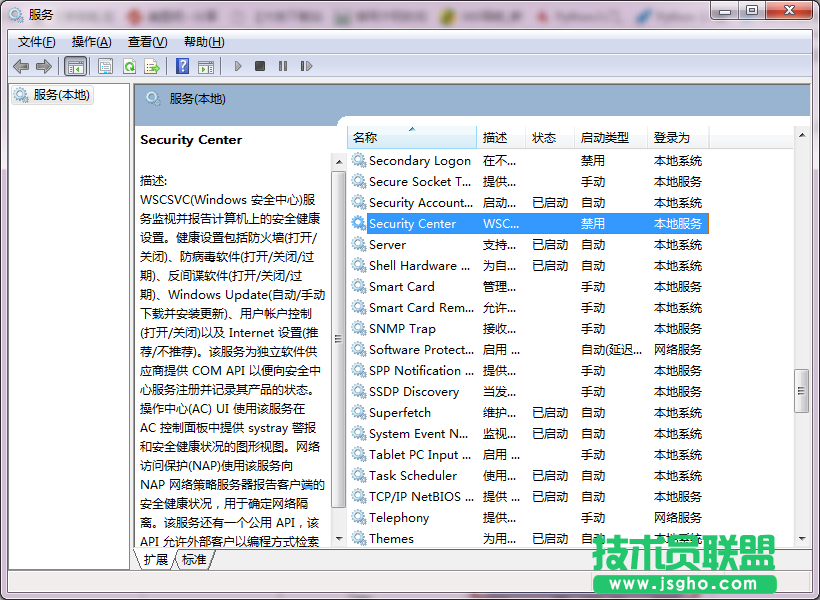Click the Pause Service icon
The image size is (820, 600).
(x=285, y=66)
